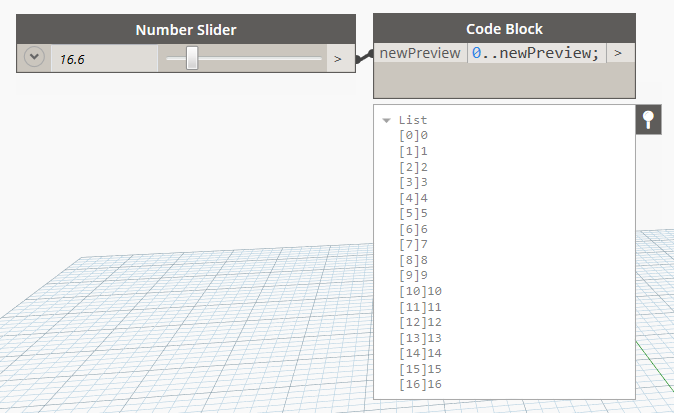
Task: Select list item [9]9
Action: 413,275
